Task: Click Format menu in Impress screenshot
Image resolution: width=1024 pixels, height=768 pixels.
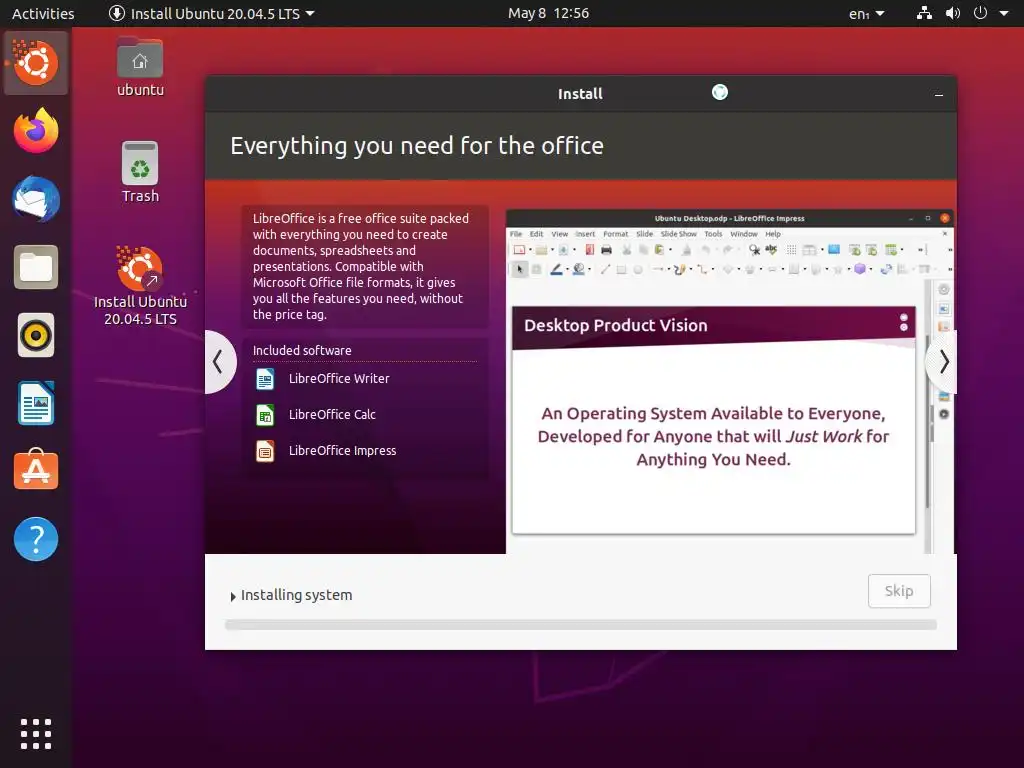Action: (615, 234)
